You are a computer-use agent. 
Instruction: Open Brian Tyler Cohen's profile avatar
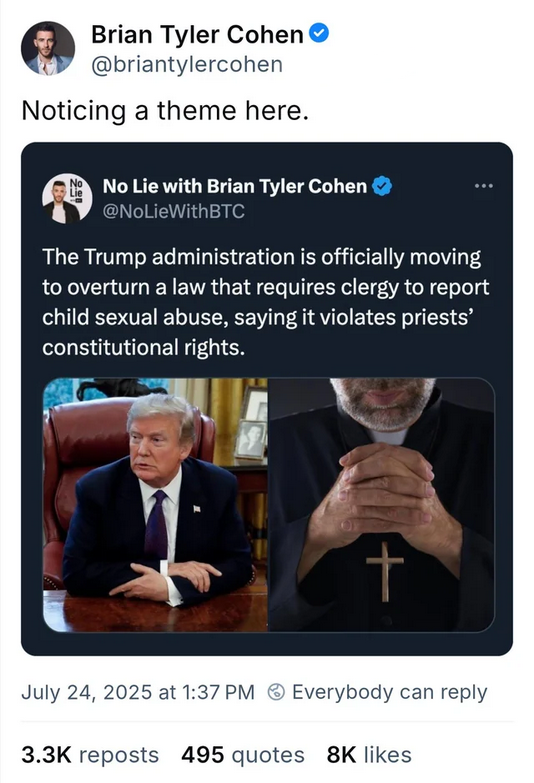tap(47, 48)
